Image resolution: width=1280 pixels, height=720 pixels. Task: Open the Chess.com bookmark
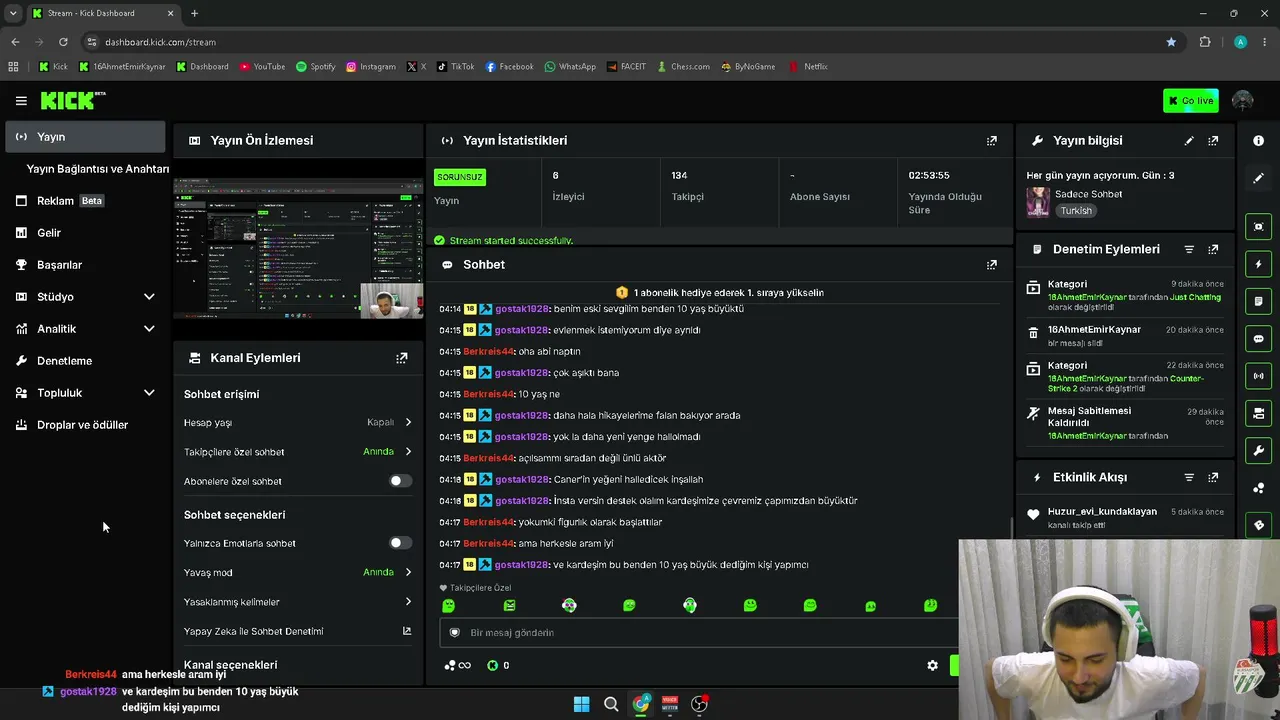(684, 67)
